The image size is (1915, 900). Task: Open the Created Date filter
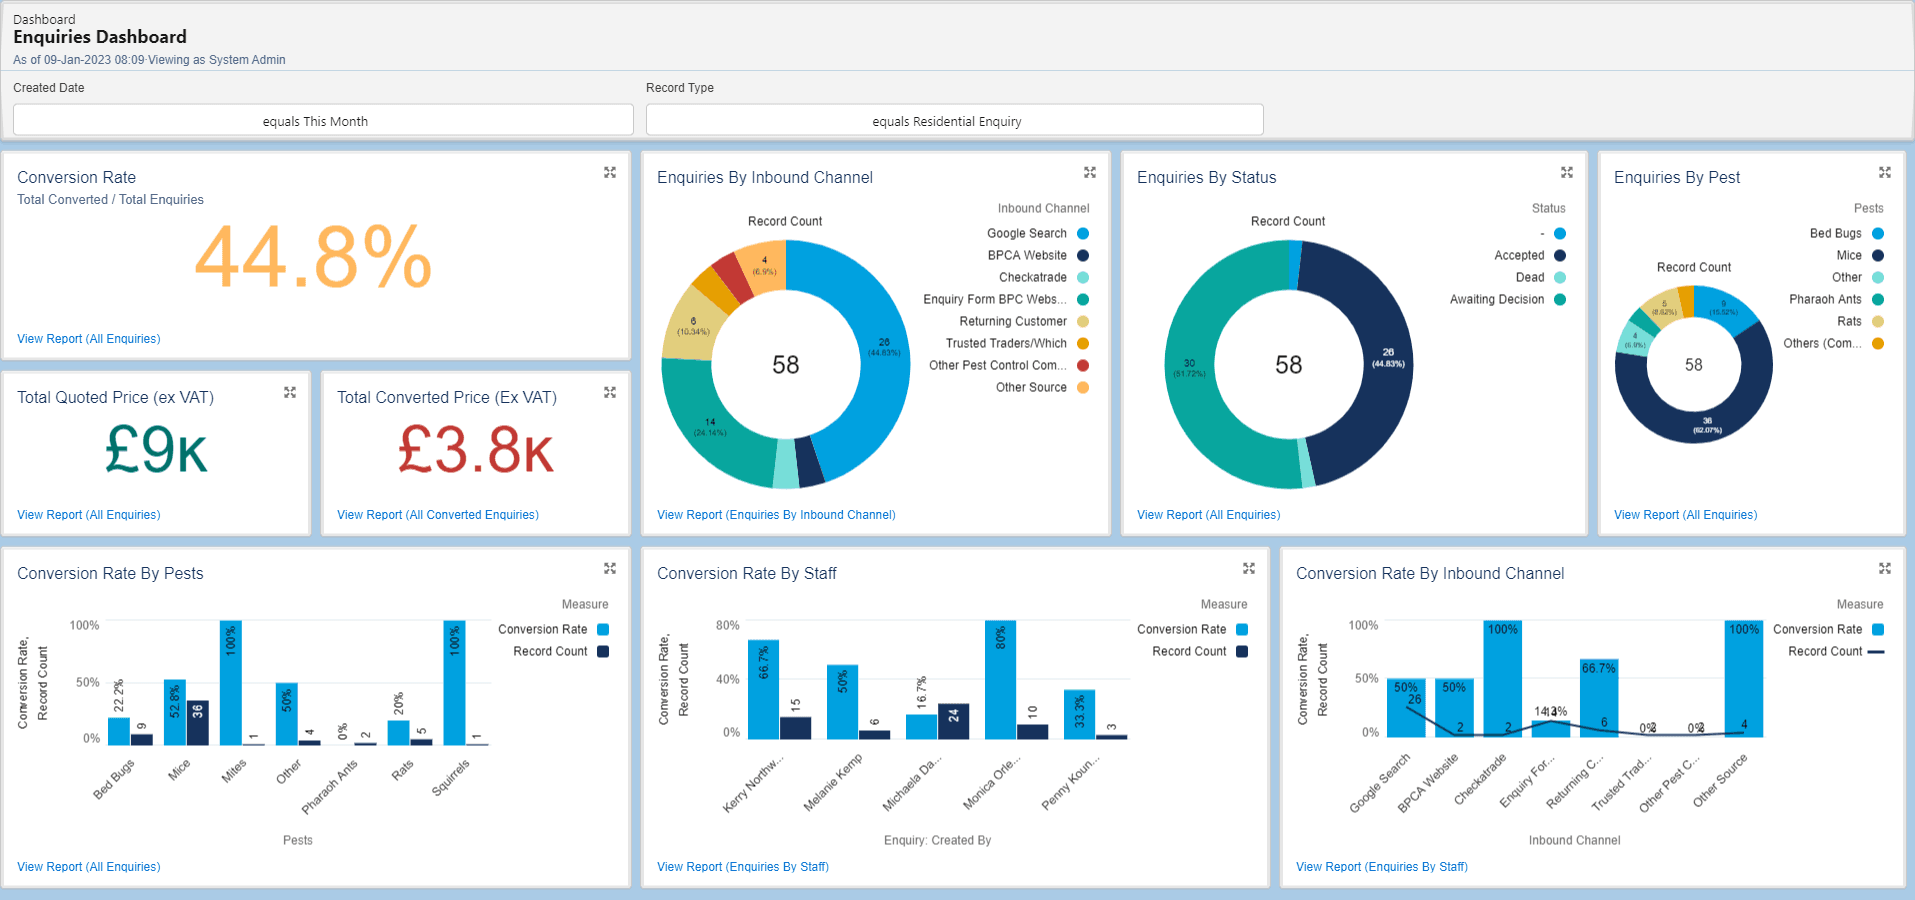pyautogui.click(x=323, y=120)
